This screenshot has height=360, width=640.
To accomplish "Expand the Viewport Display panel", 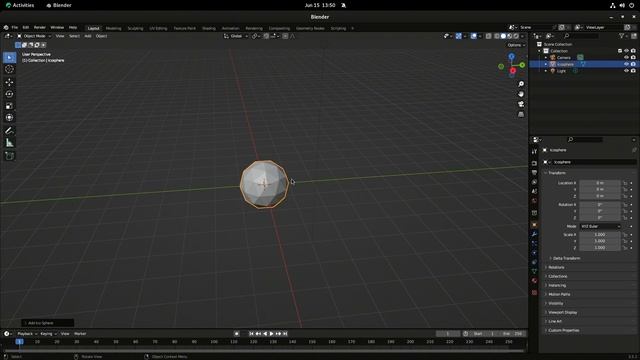I will click(x=561, y=312).
